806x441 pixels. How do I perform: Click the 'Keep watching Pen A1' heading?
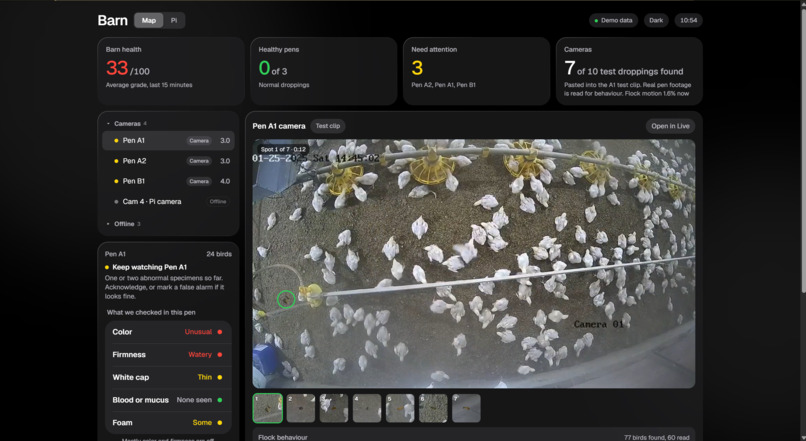click(x=150, y=267)
